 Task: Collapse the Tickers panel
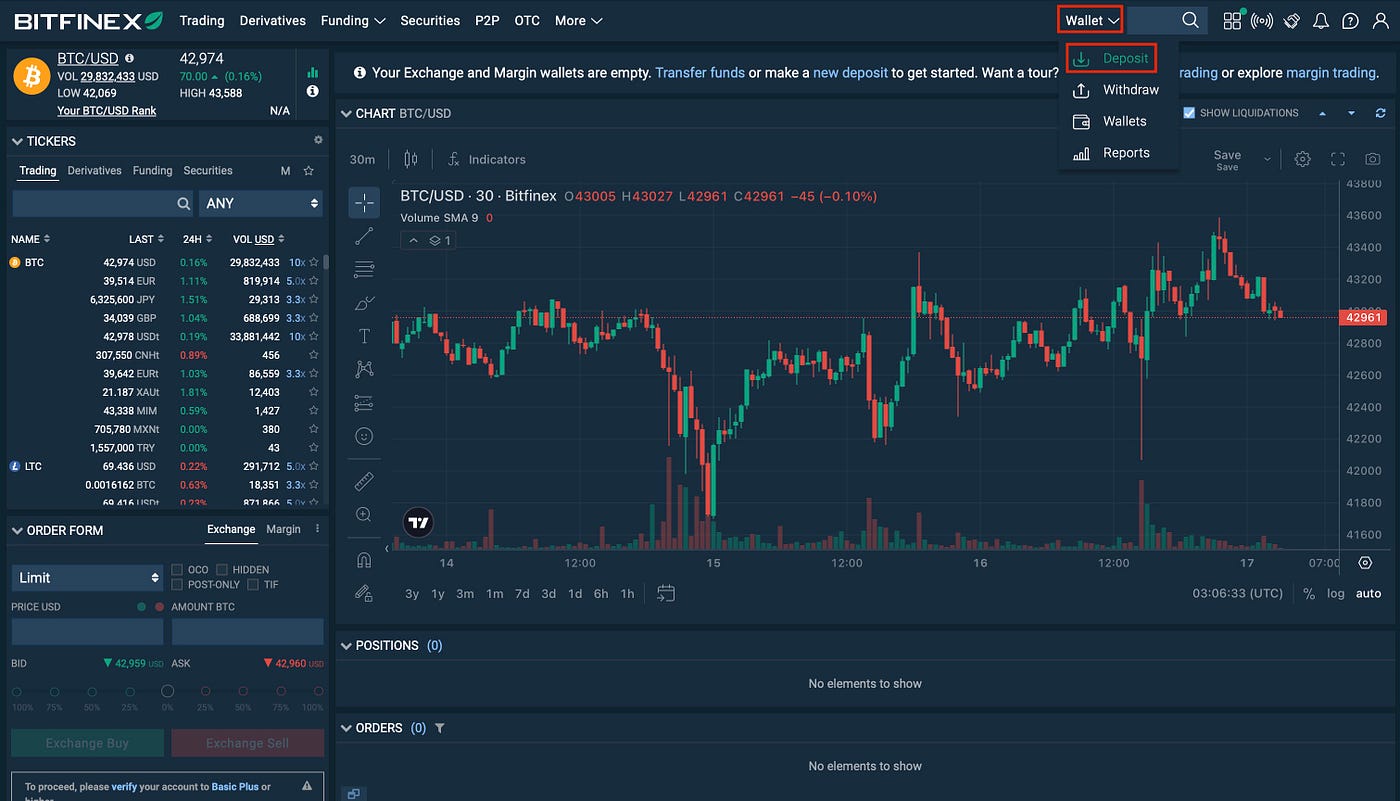[x=17, y=141]
